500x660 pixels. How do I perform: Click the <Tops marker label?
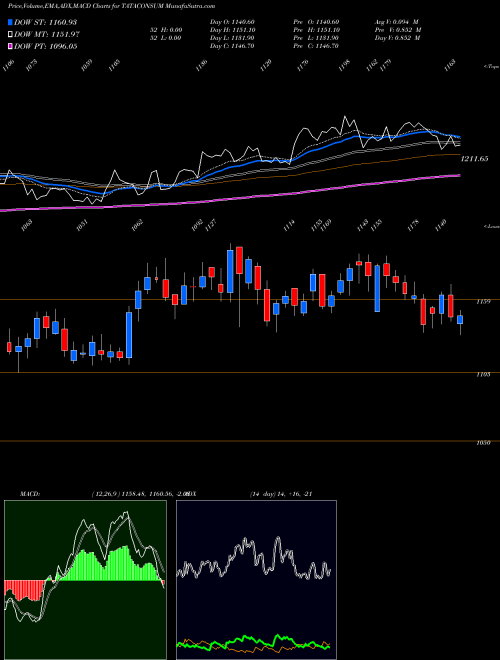pyautogui.click(x=492, y=67)
